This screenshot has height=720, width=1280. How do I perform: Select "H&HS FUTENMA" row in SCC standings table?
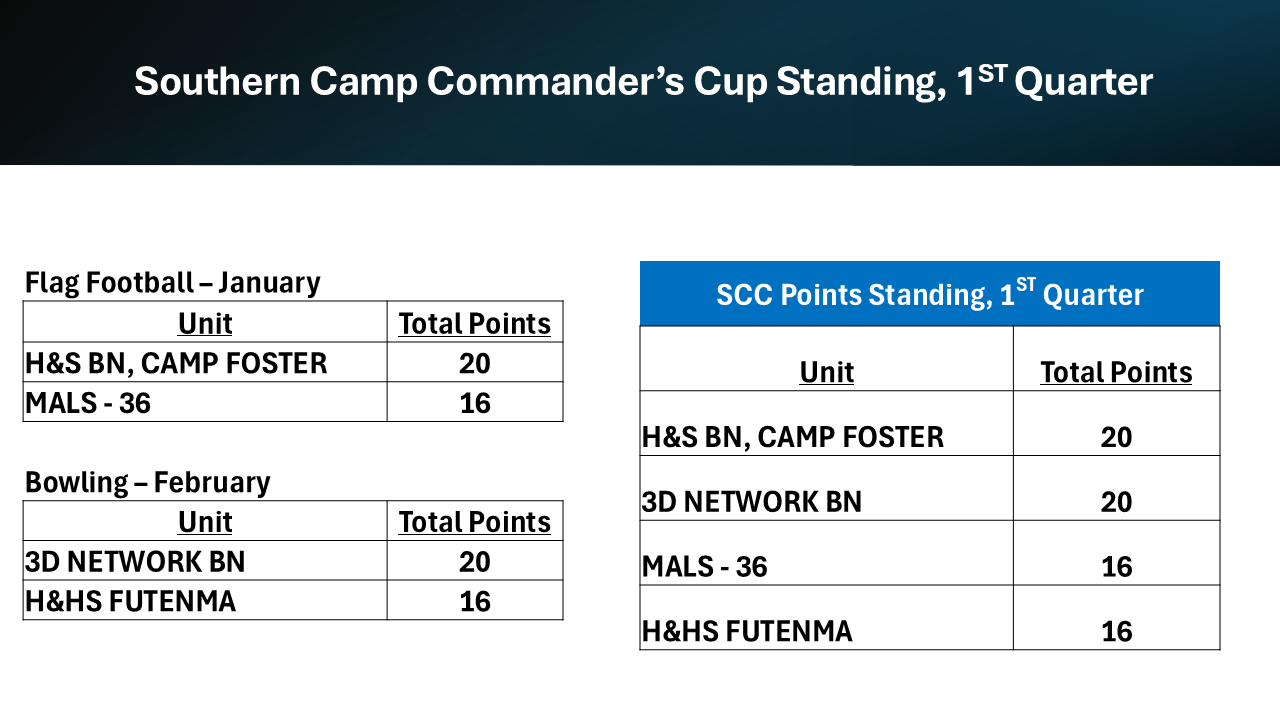(747, 631)
